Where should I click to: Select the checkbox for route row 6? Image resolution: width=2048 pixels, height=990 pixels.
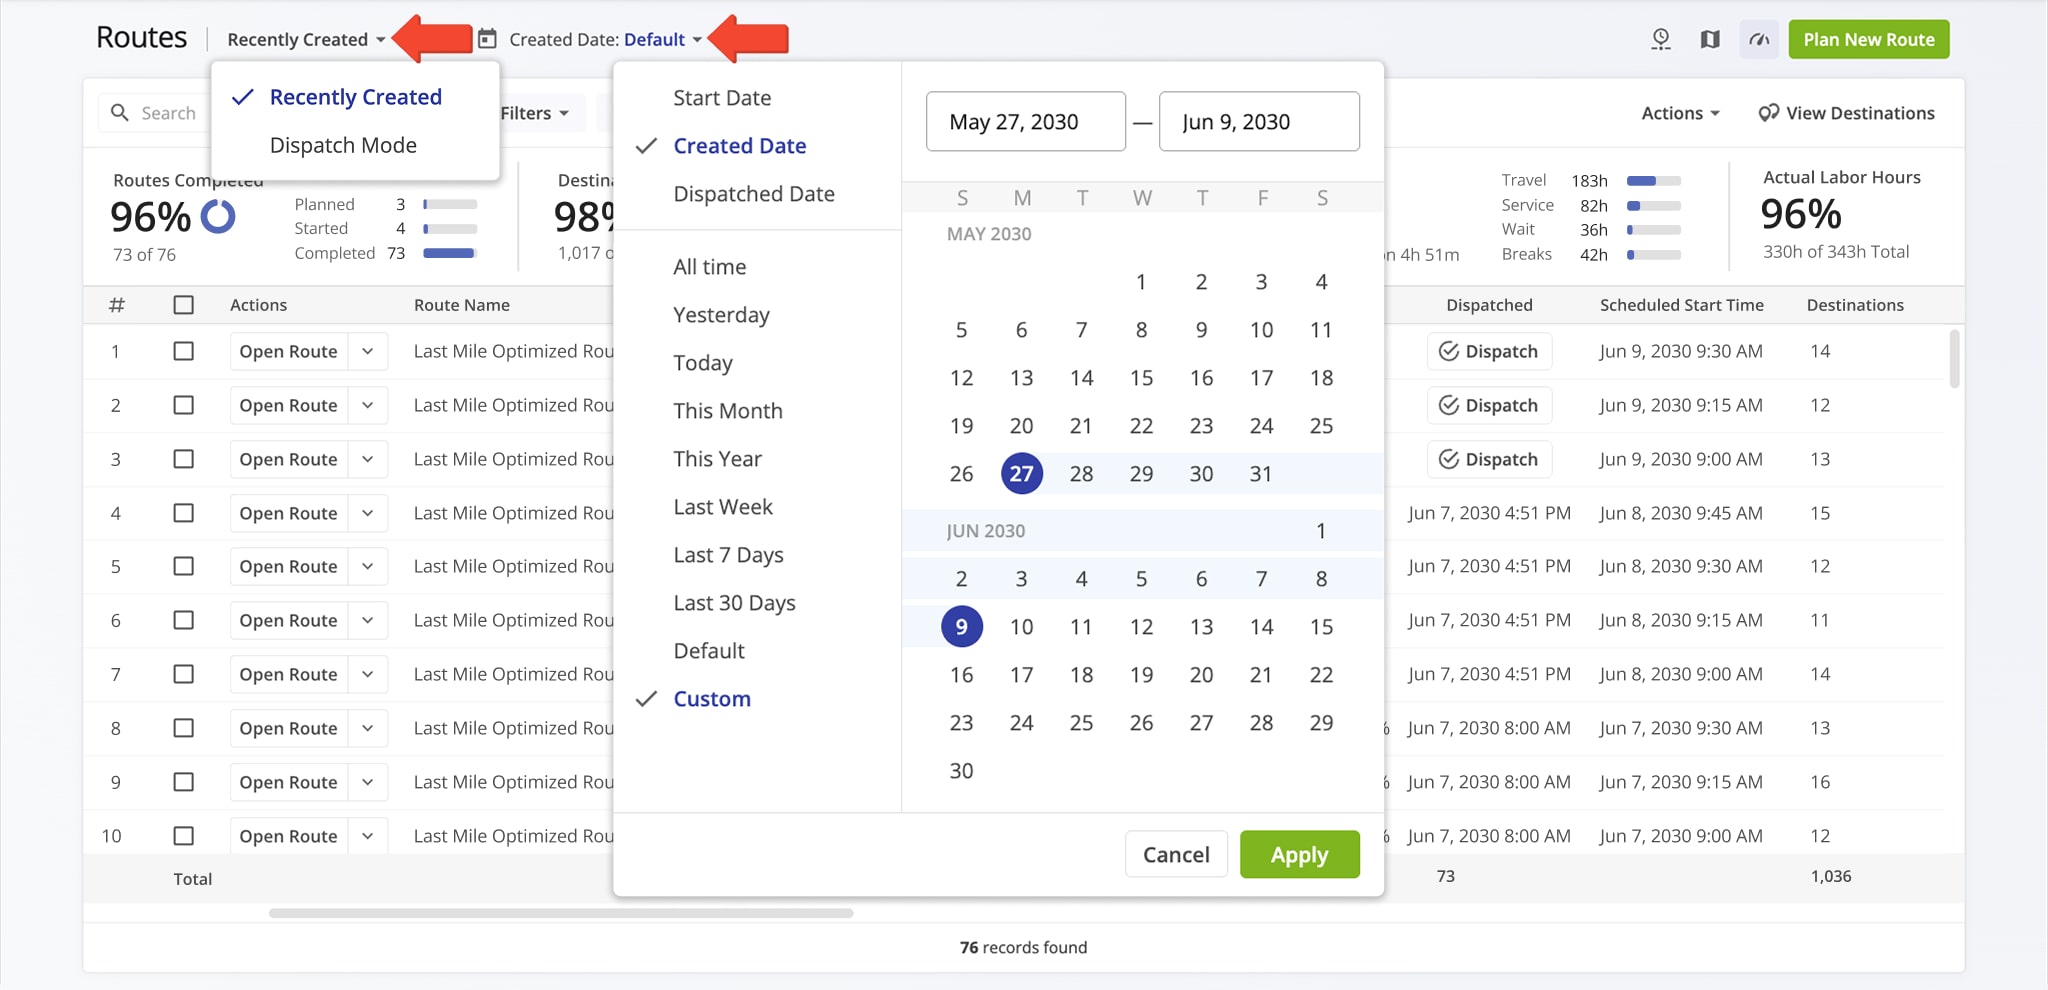click(184, 620)
